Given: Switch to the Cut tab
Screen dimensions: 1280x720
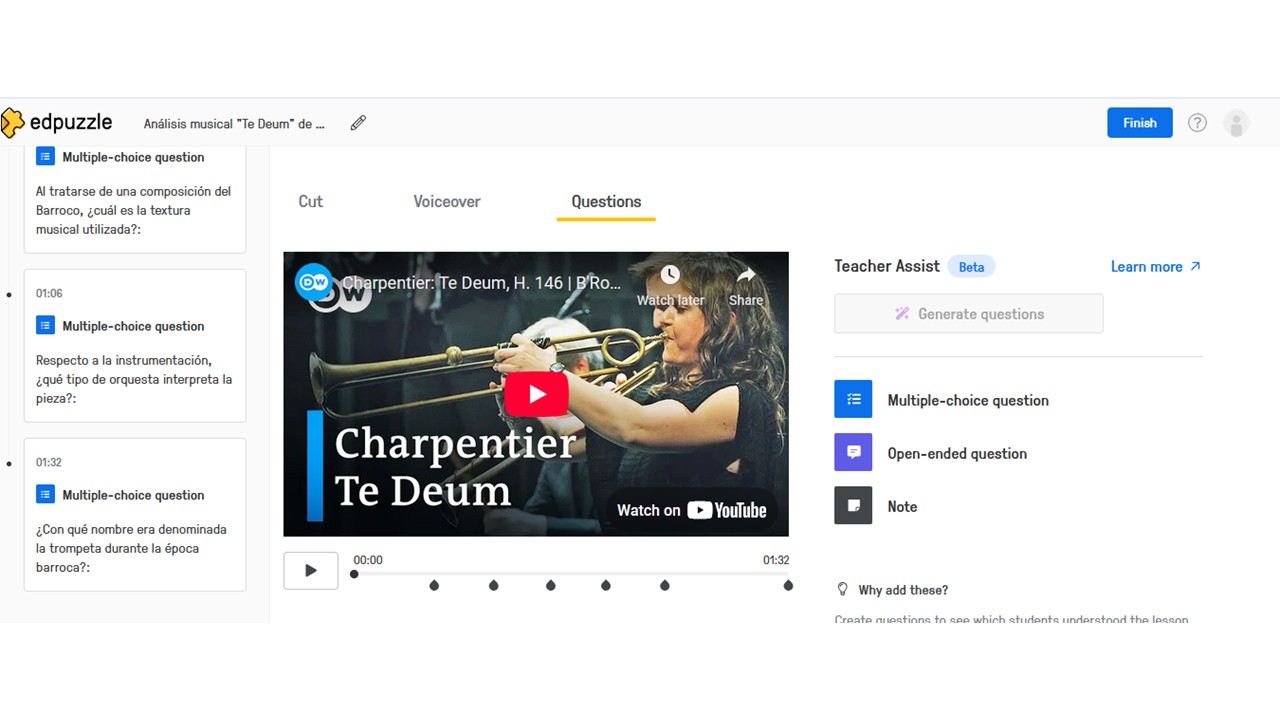Looking at the screenshot, I should [x=310, y=201].
